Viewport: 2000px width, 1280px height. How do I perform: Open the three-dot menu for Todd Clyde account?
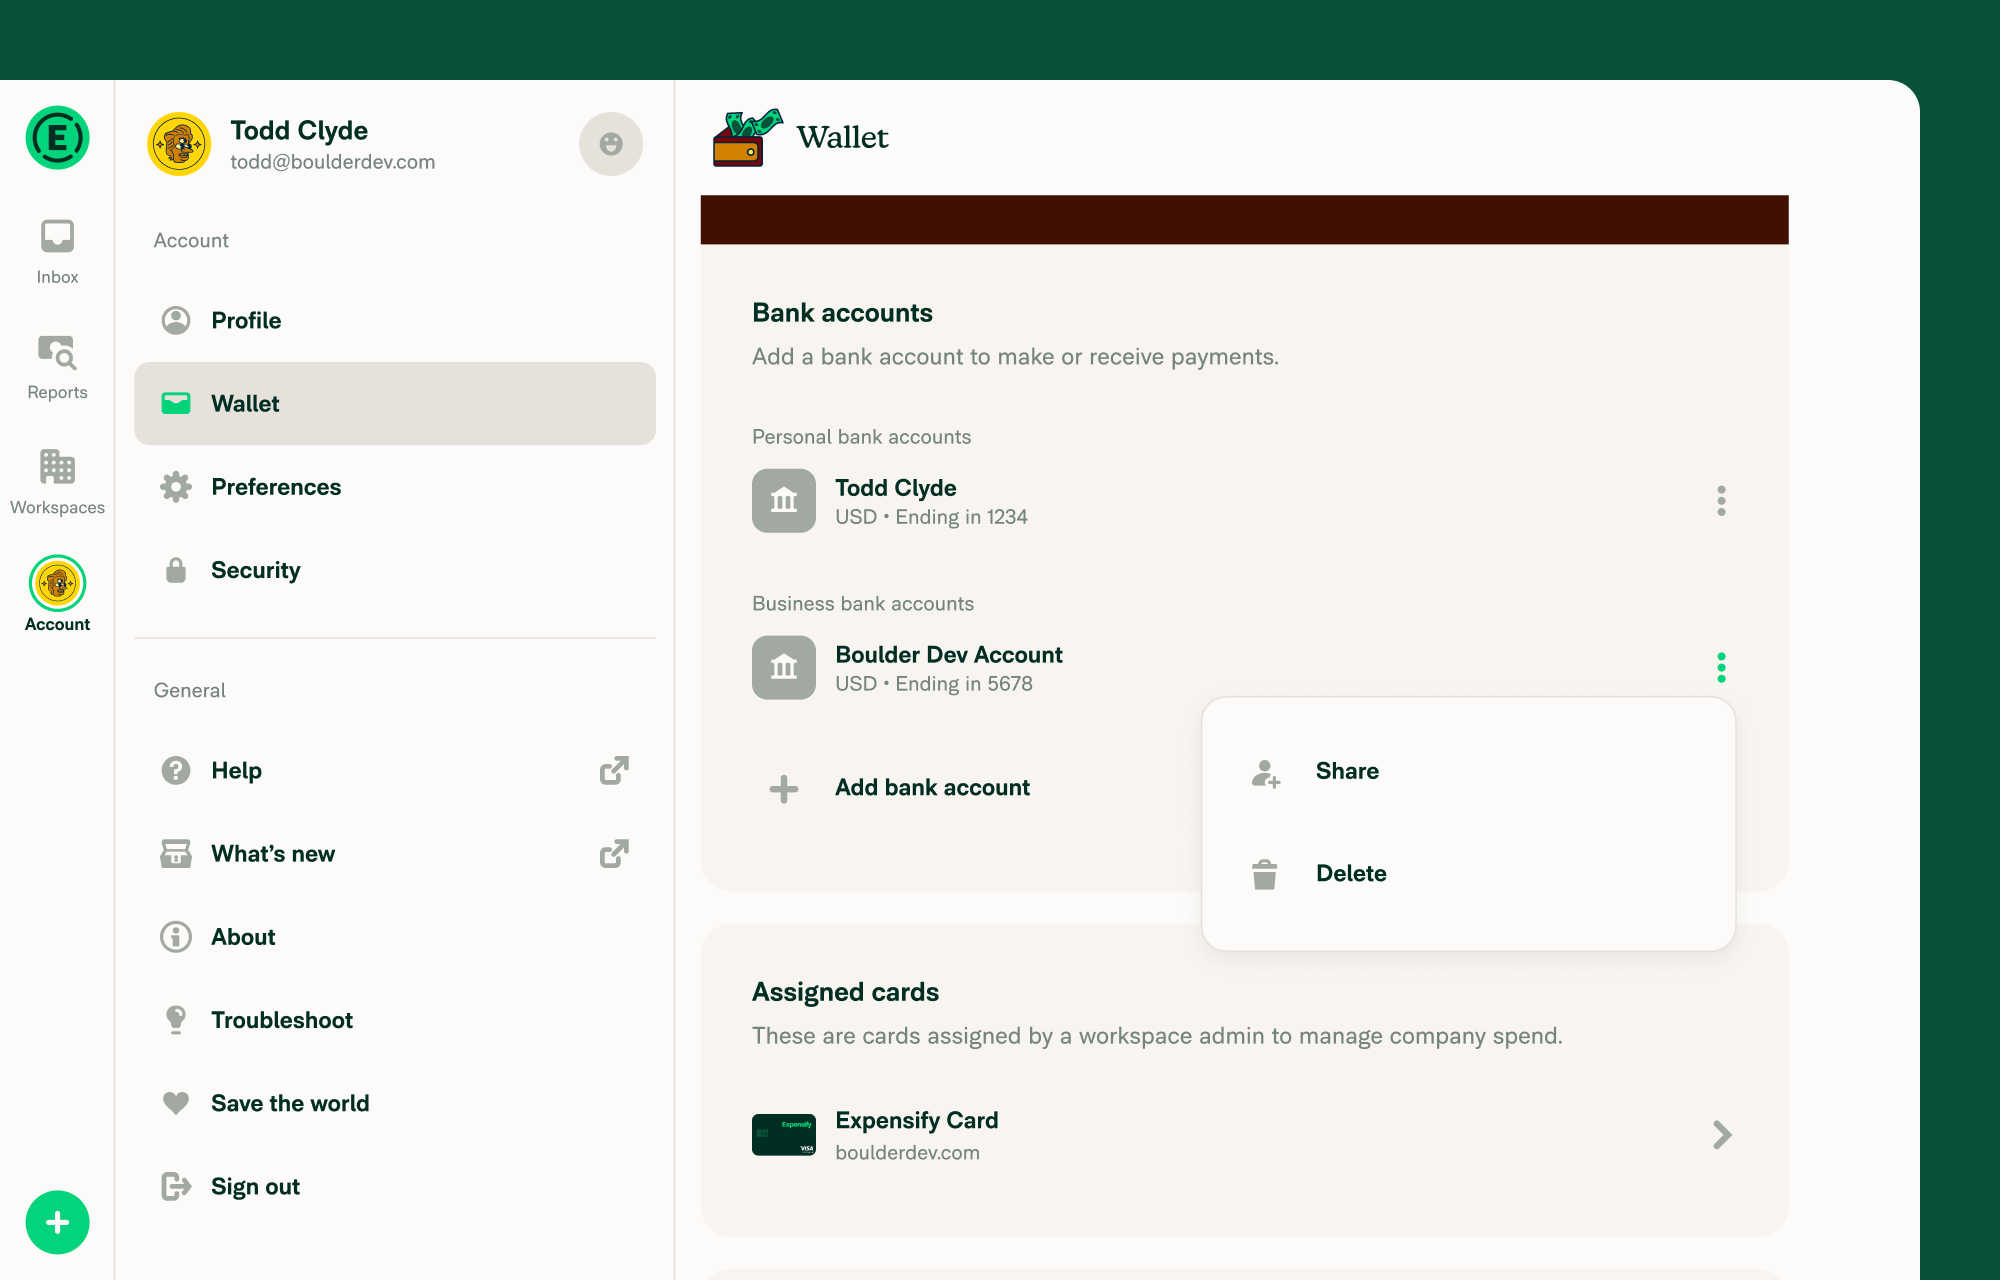pyautogui.click(x=1722, y=501)
